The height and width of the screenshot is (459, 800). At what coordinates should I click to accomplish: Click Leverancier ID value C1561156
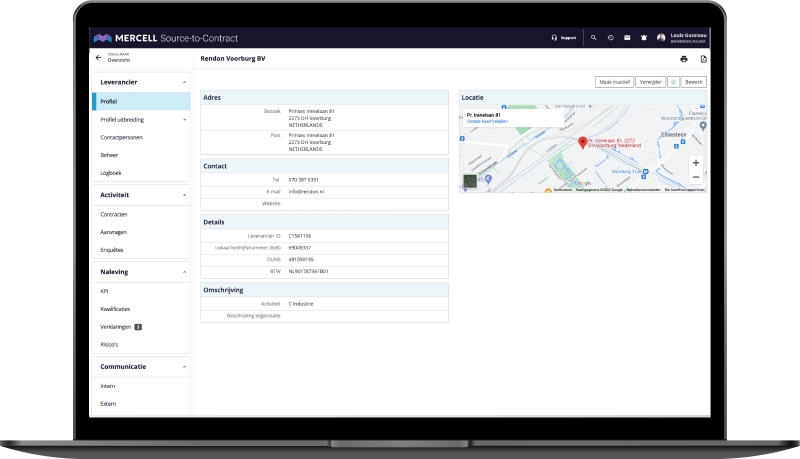tap(300, 236)
